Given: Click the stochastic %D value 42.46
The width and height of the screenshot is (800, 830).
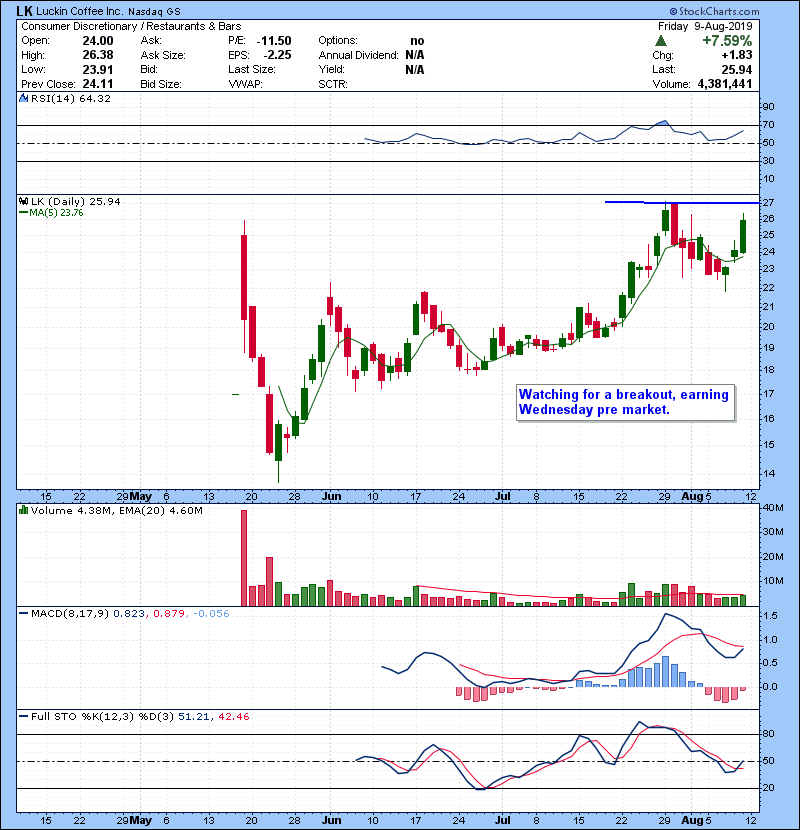Looking at the screenshot, I should tap(233, 716).
